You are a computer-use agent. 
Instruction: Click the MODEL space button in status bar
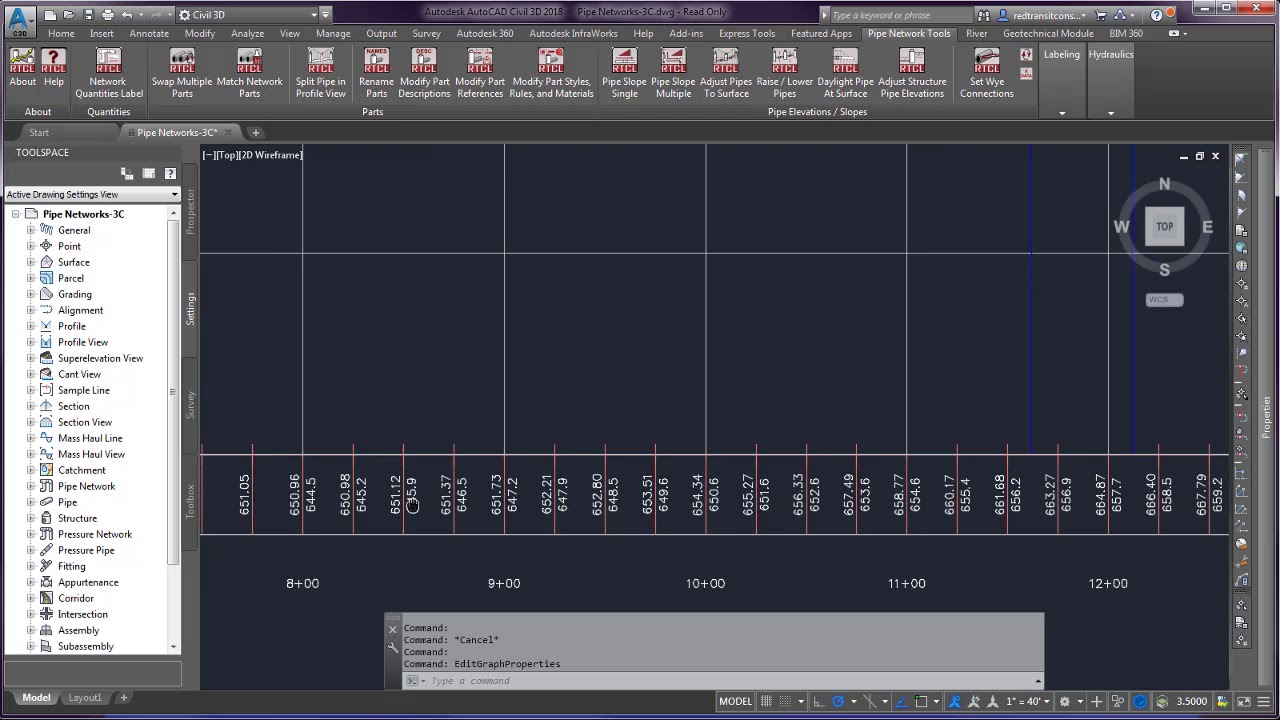click(735, 701)
